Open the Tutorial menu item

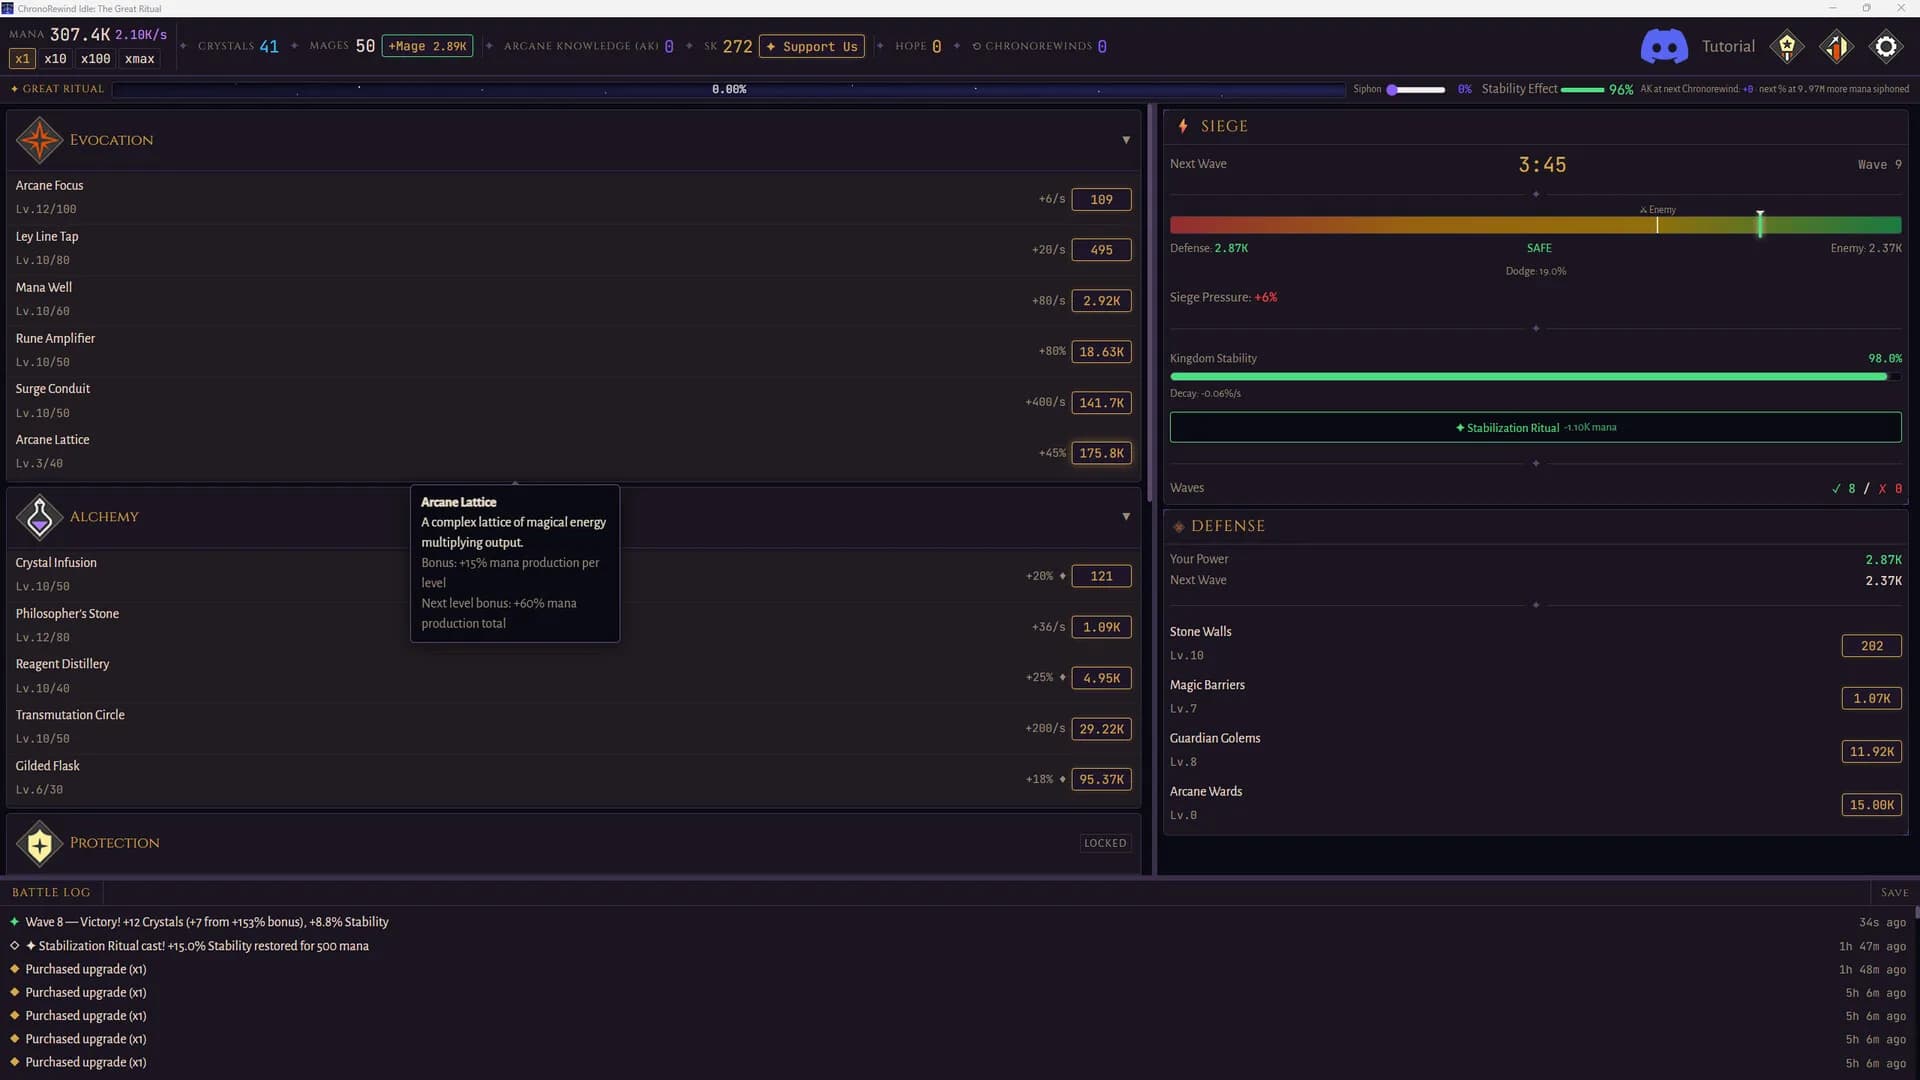tap(1728, 46)
